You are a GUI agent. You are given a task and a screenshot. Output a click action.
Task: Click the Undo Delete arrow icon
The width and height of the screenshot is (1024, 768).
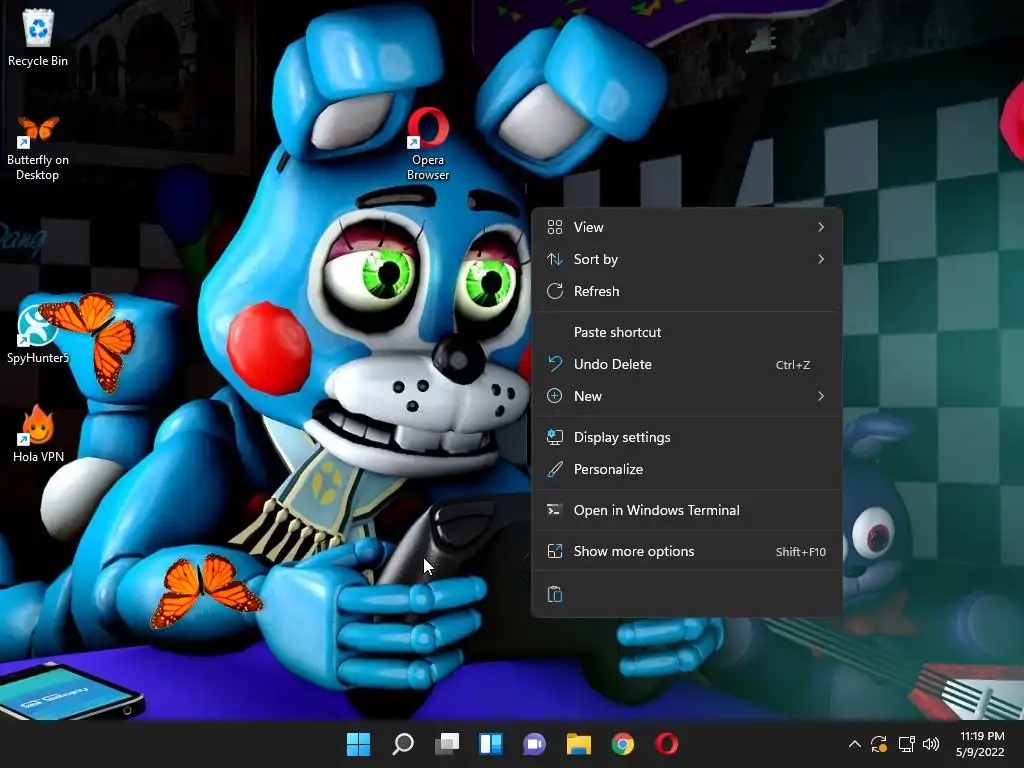point(554,364)
